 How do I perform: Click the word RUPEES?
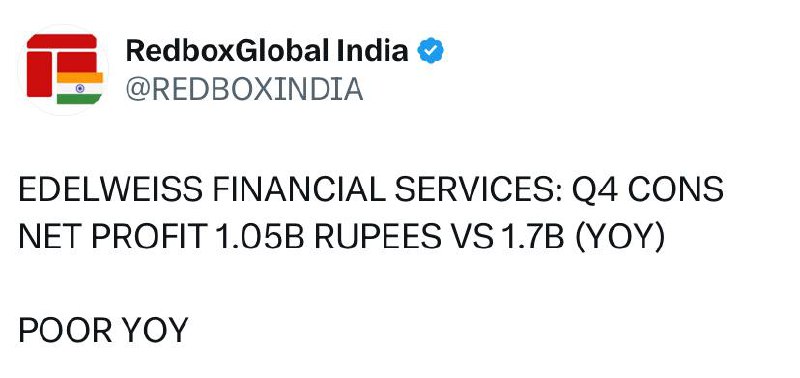[378, 237]
